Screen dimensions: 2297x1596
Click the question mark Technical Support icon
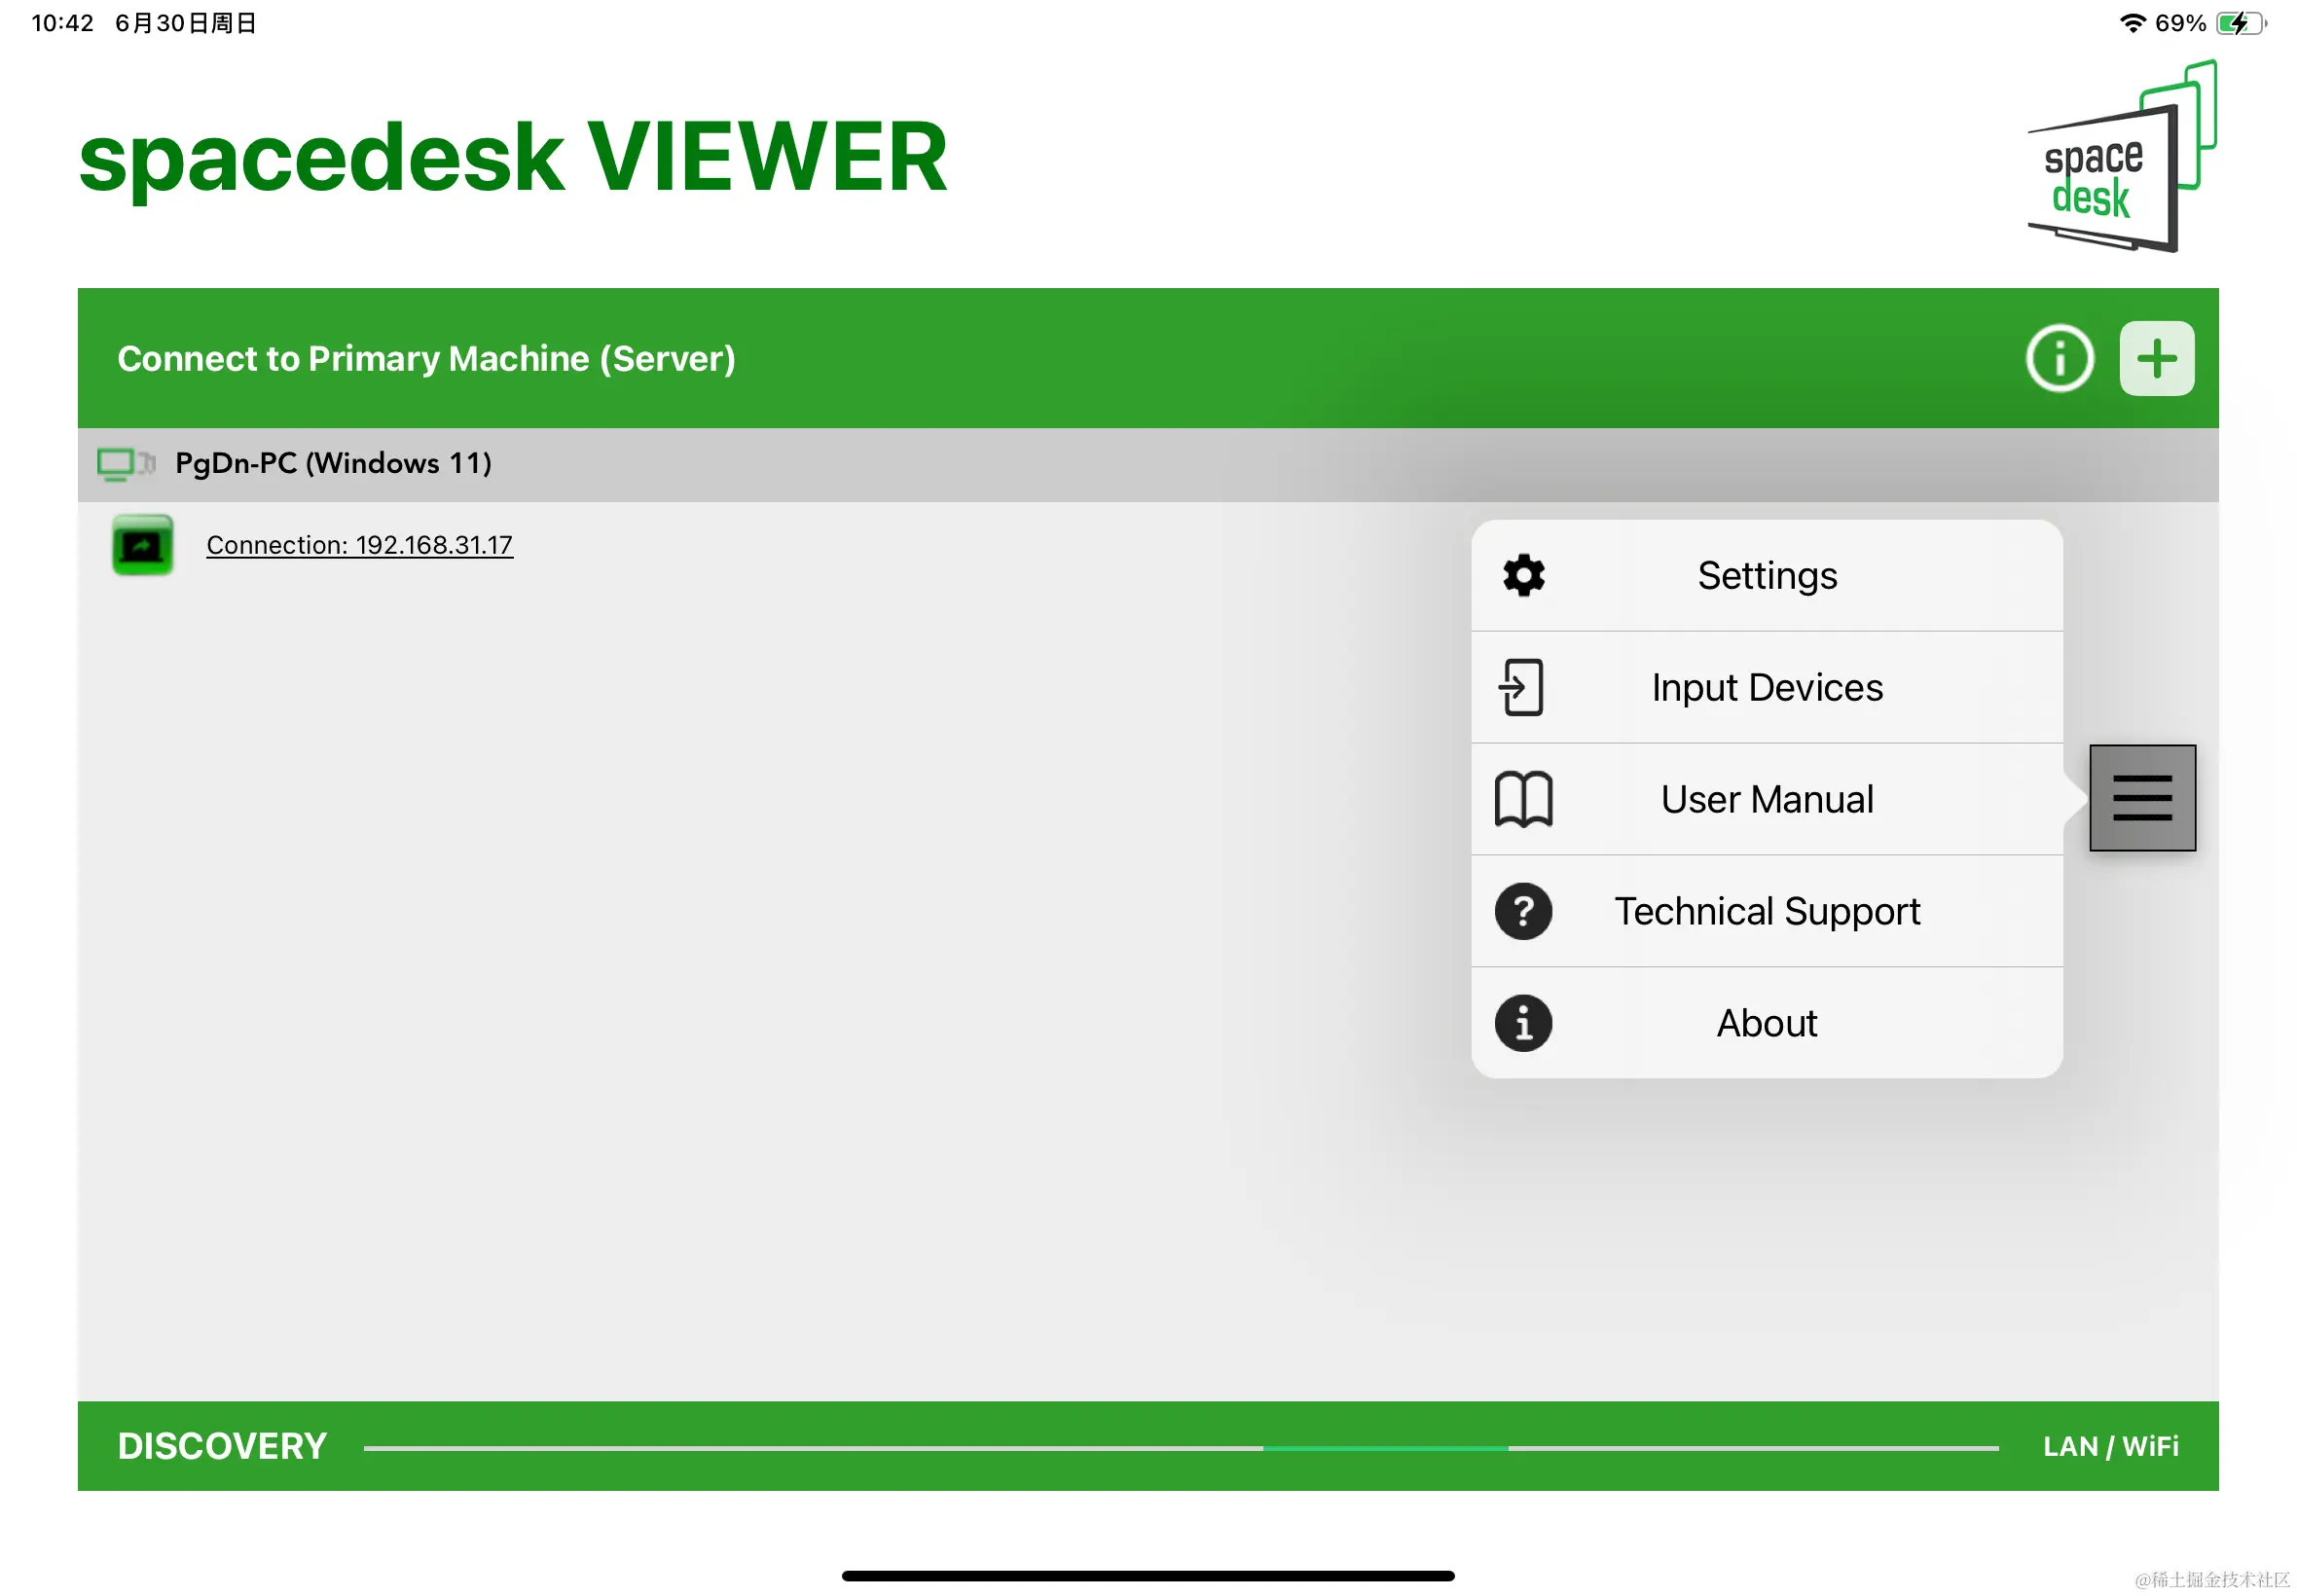coord(1523,911)
